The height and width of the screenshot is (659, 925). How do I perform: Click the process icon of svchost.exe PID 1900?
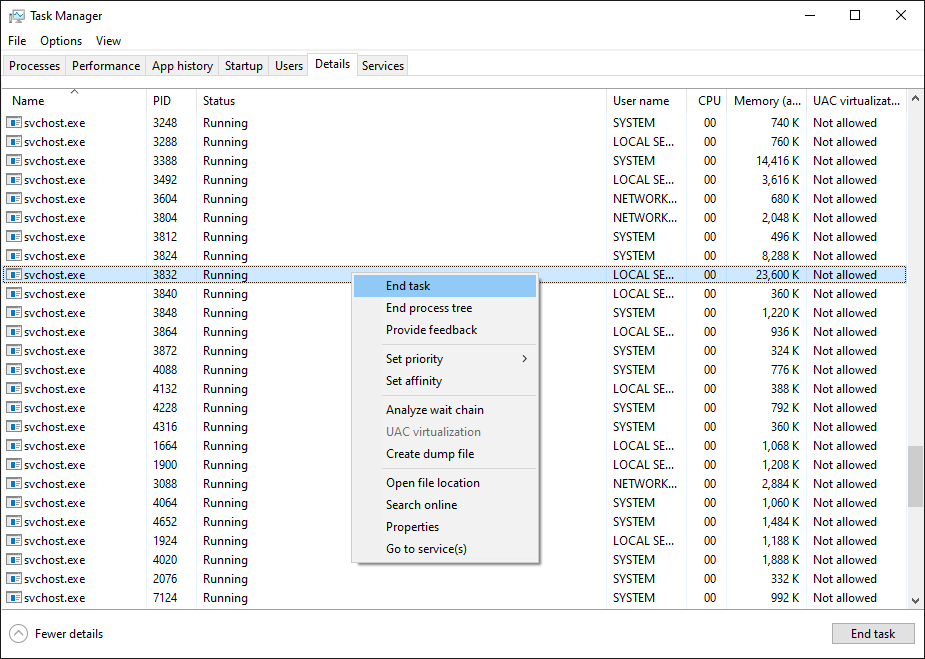(14, 464)
